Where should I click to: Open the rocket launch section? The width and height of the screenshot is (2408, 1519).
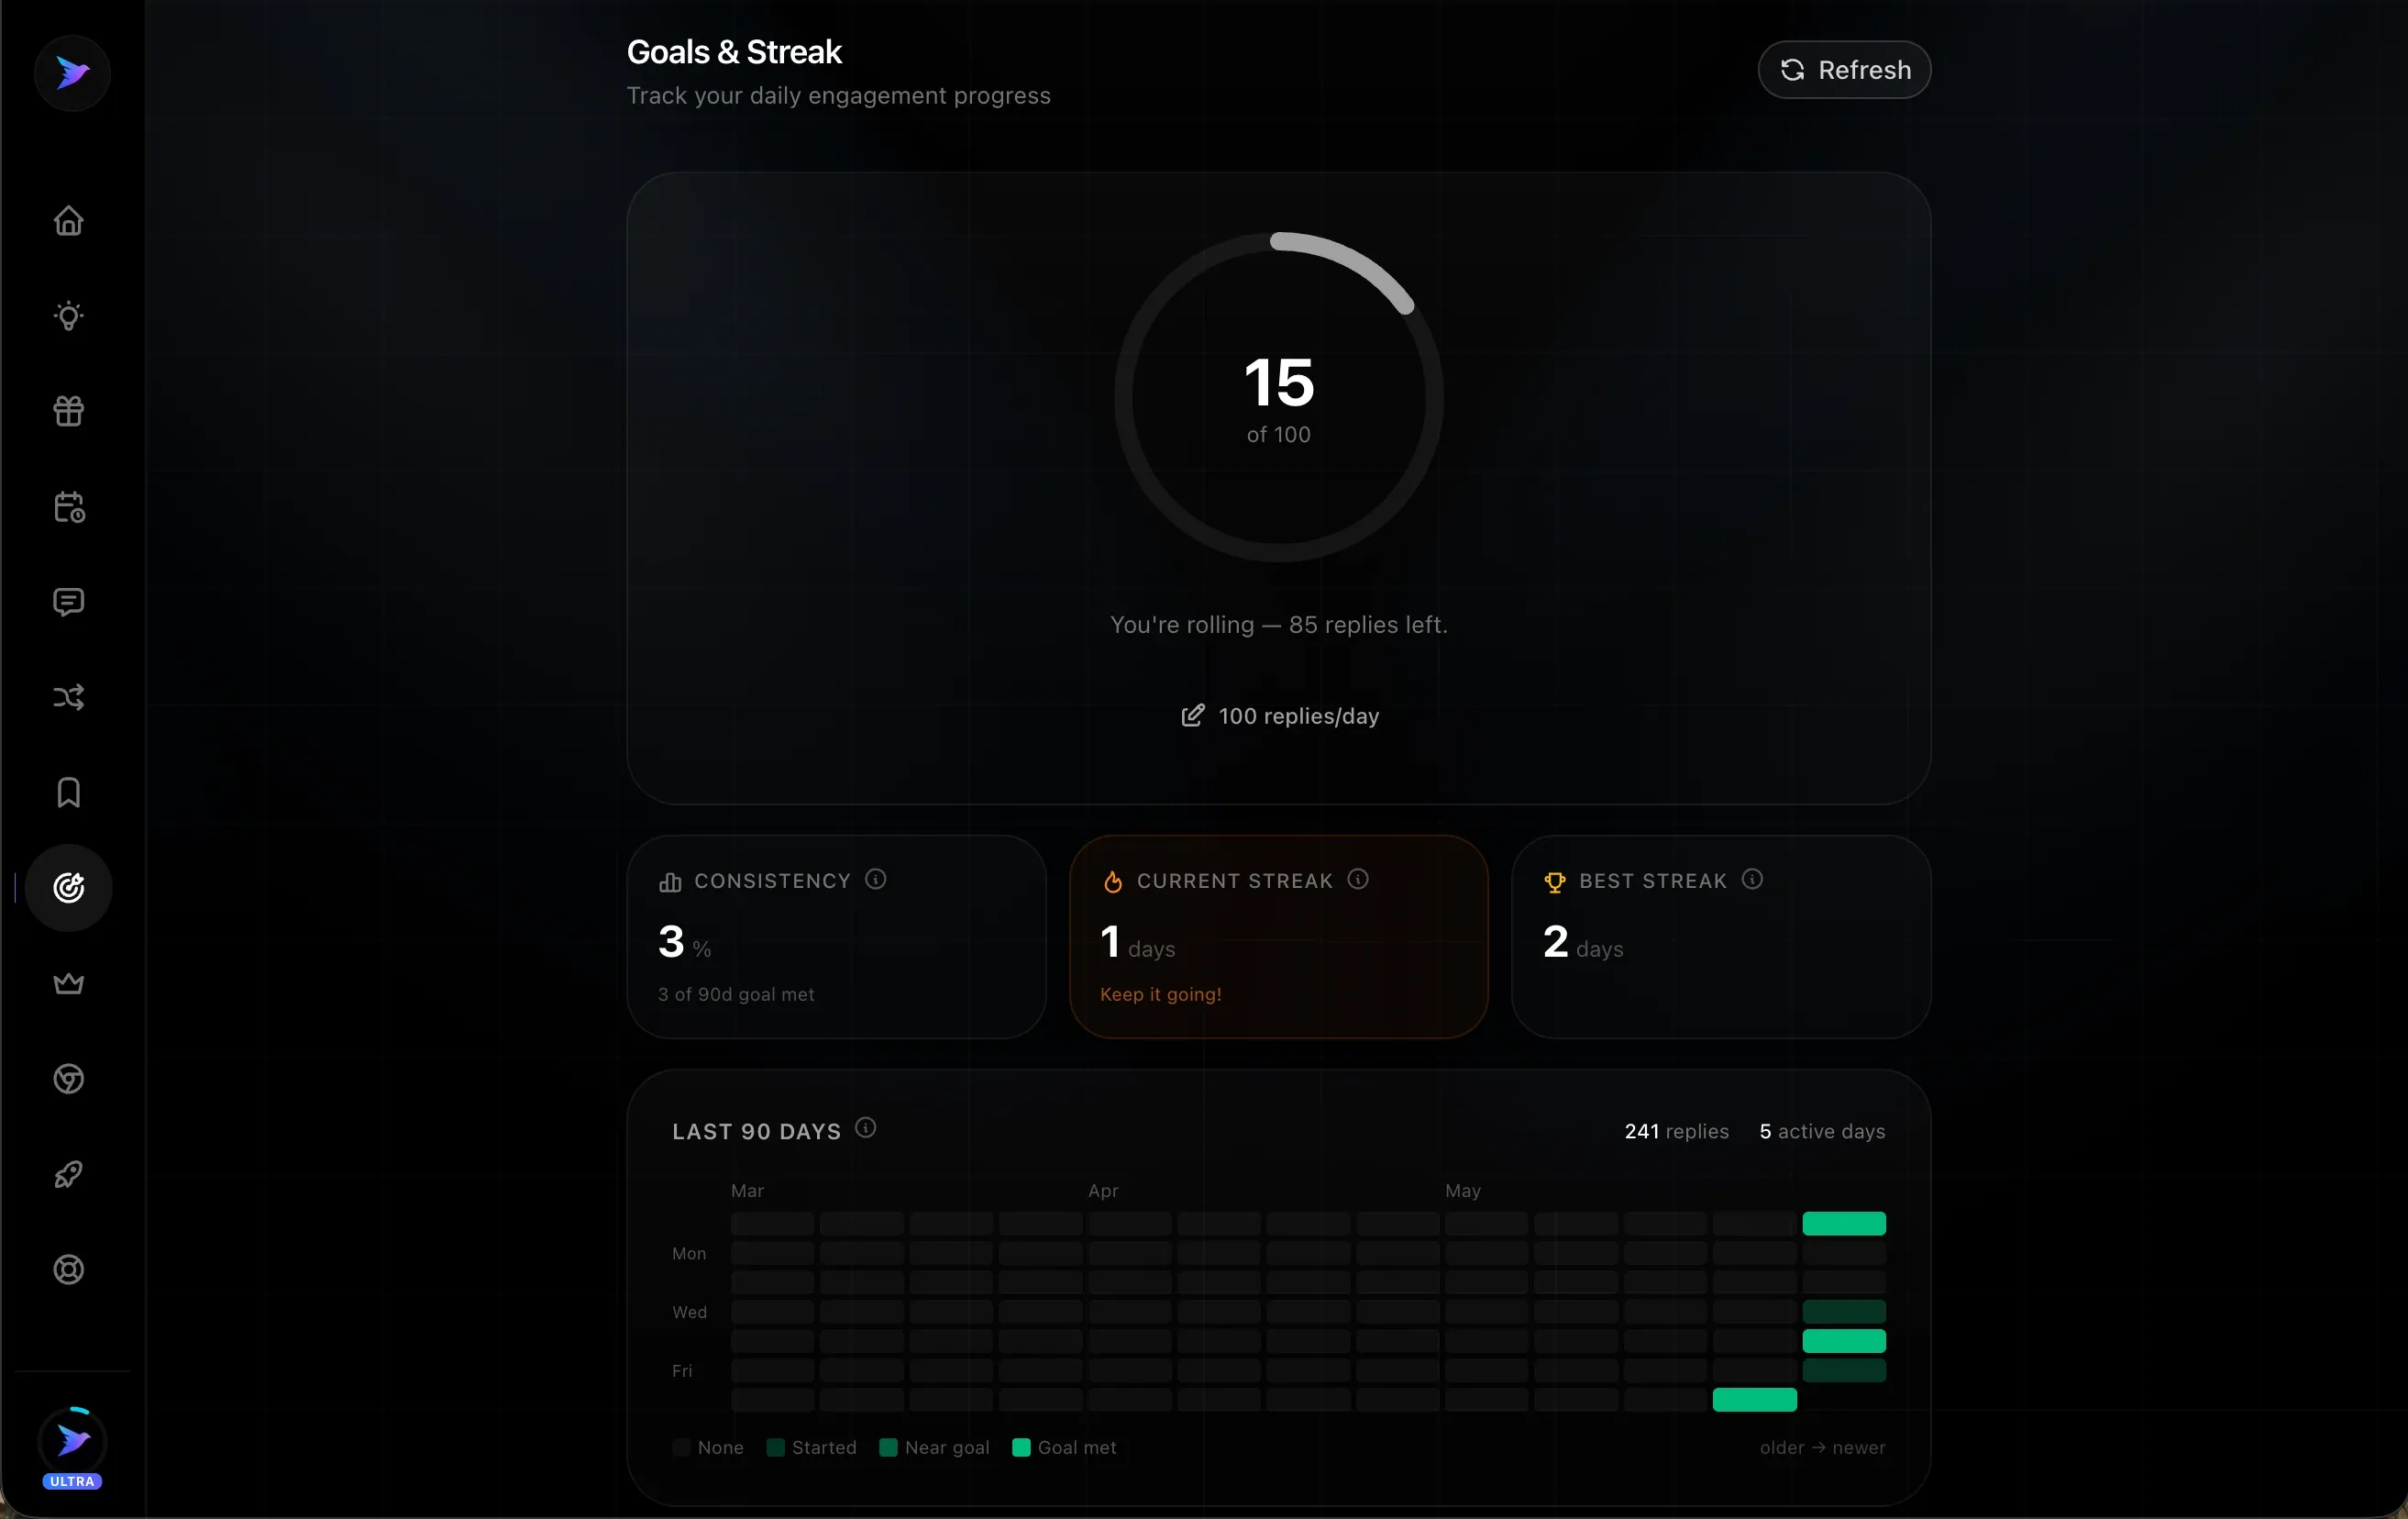pos(69,1174)
